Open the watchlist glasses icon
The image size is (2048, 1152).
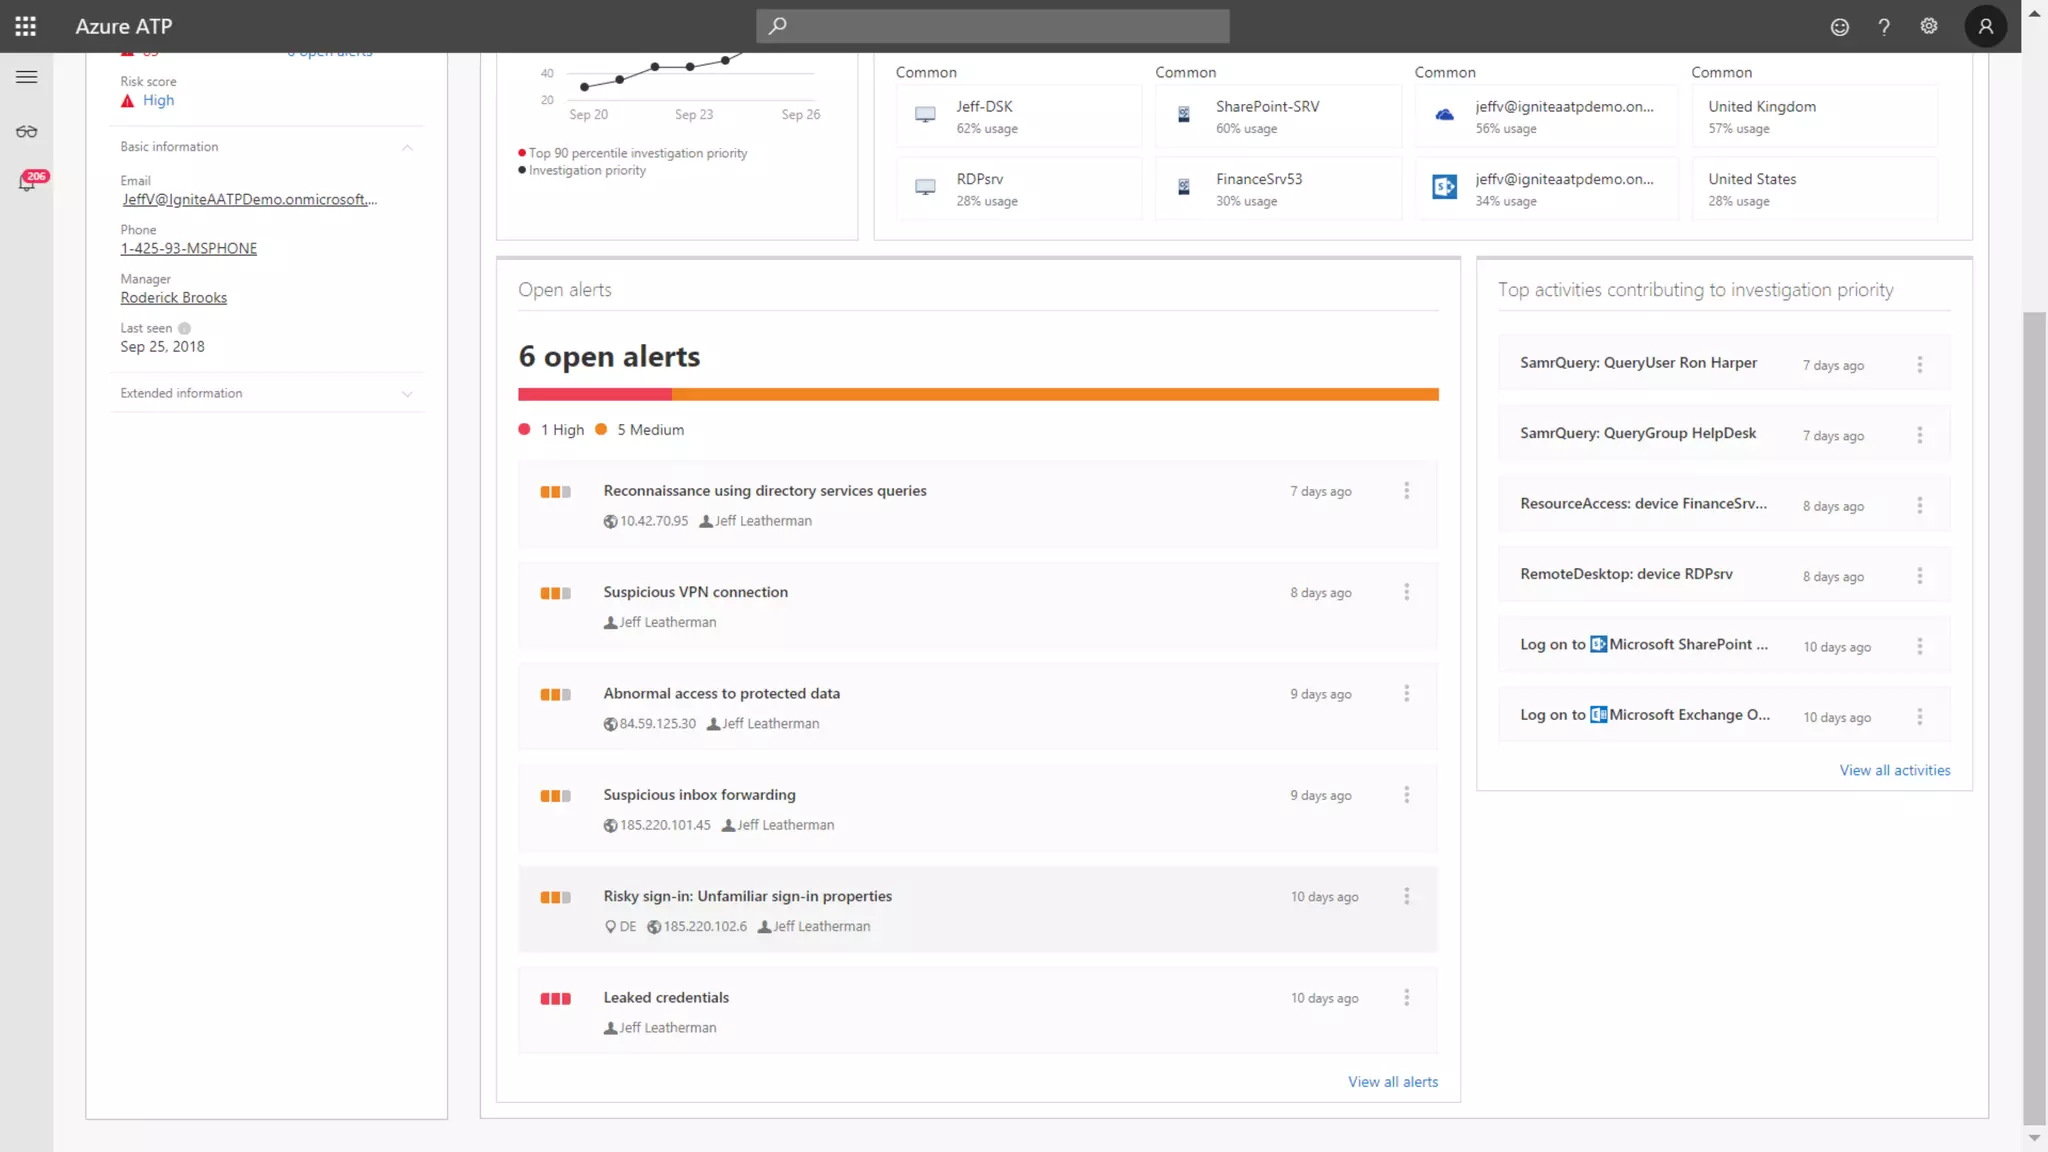[x=27, y=132]
